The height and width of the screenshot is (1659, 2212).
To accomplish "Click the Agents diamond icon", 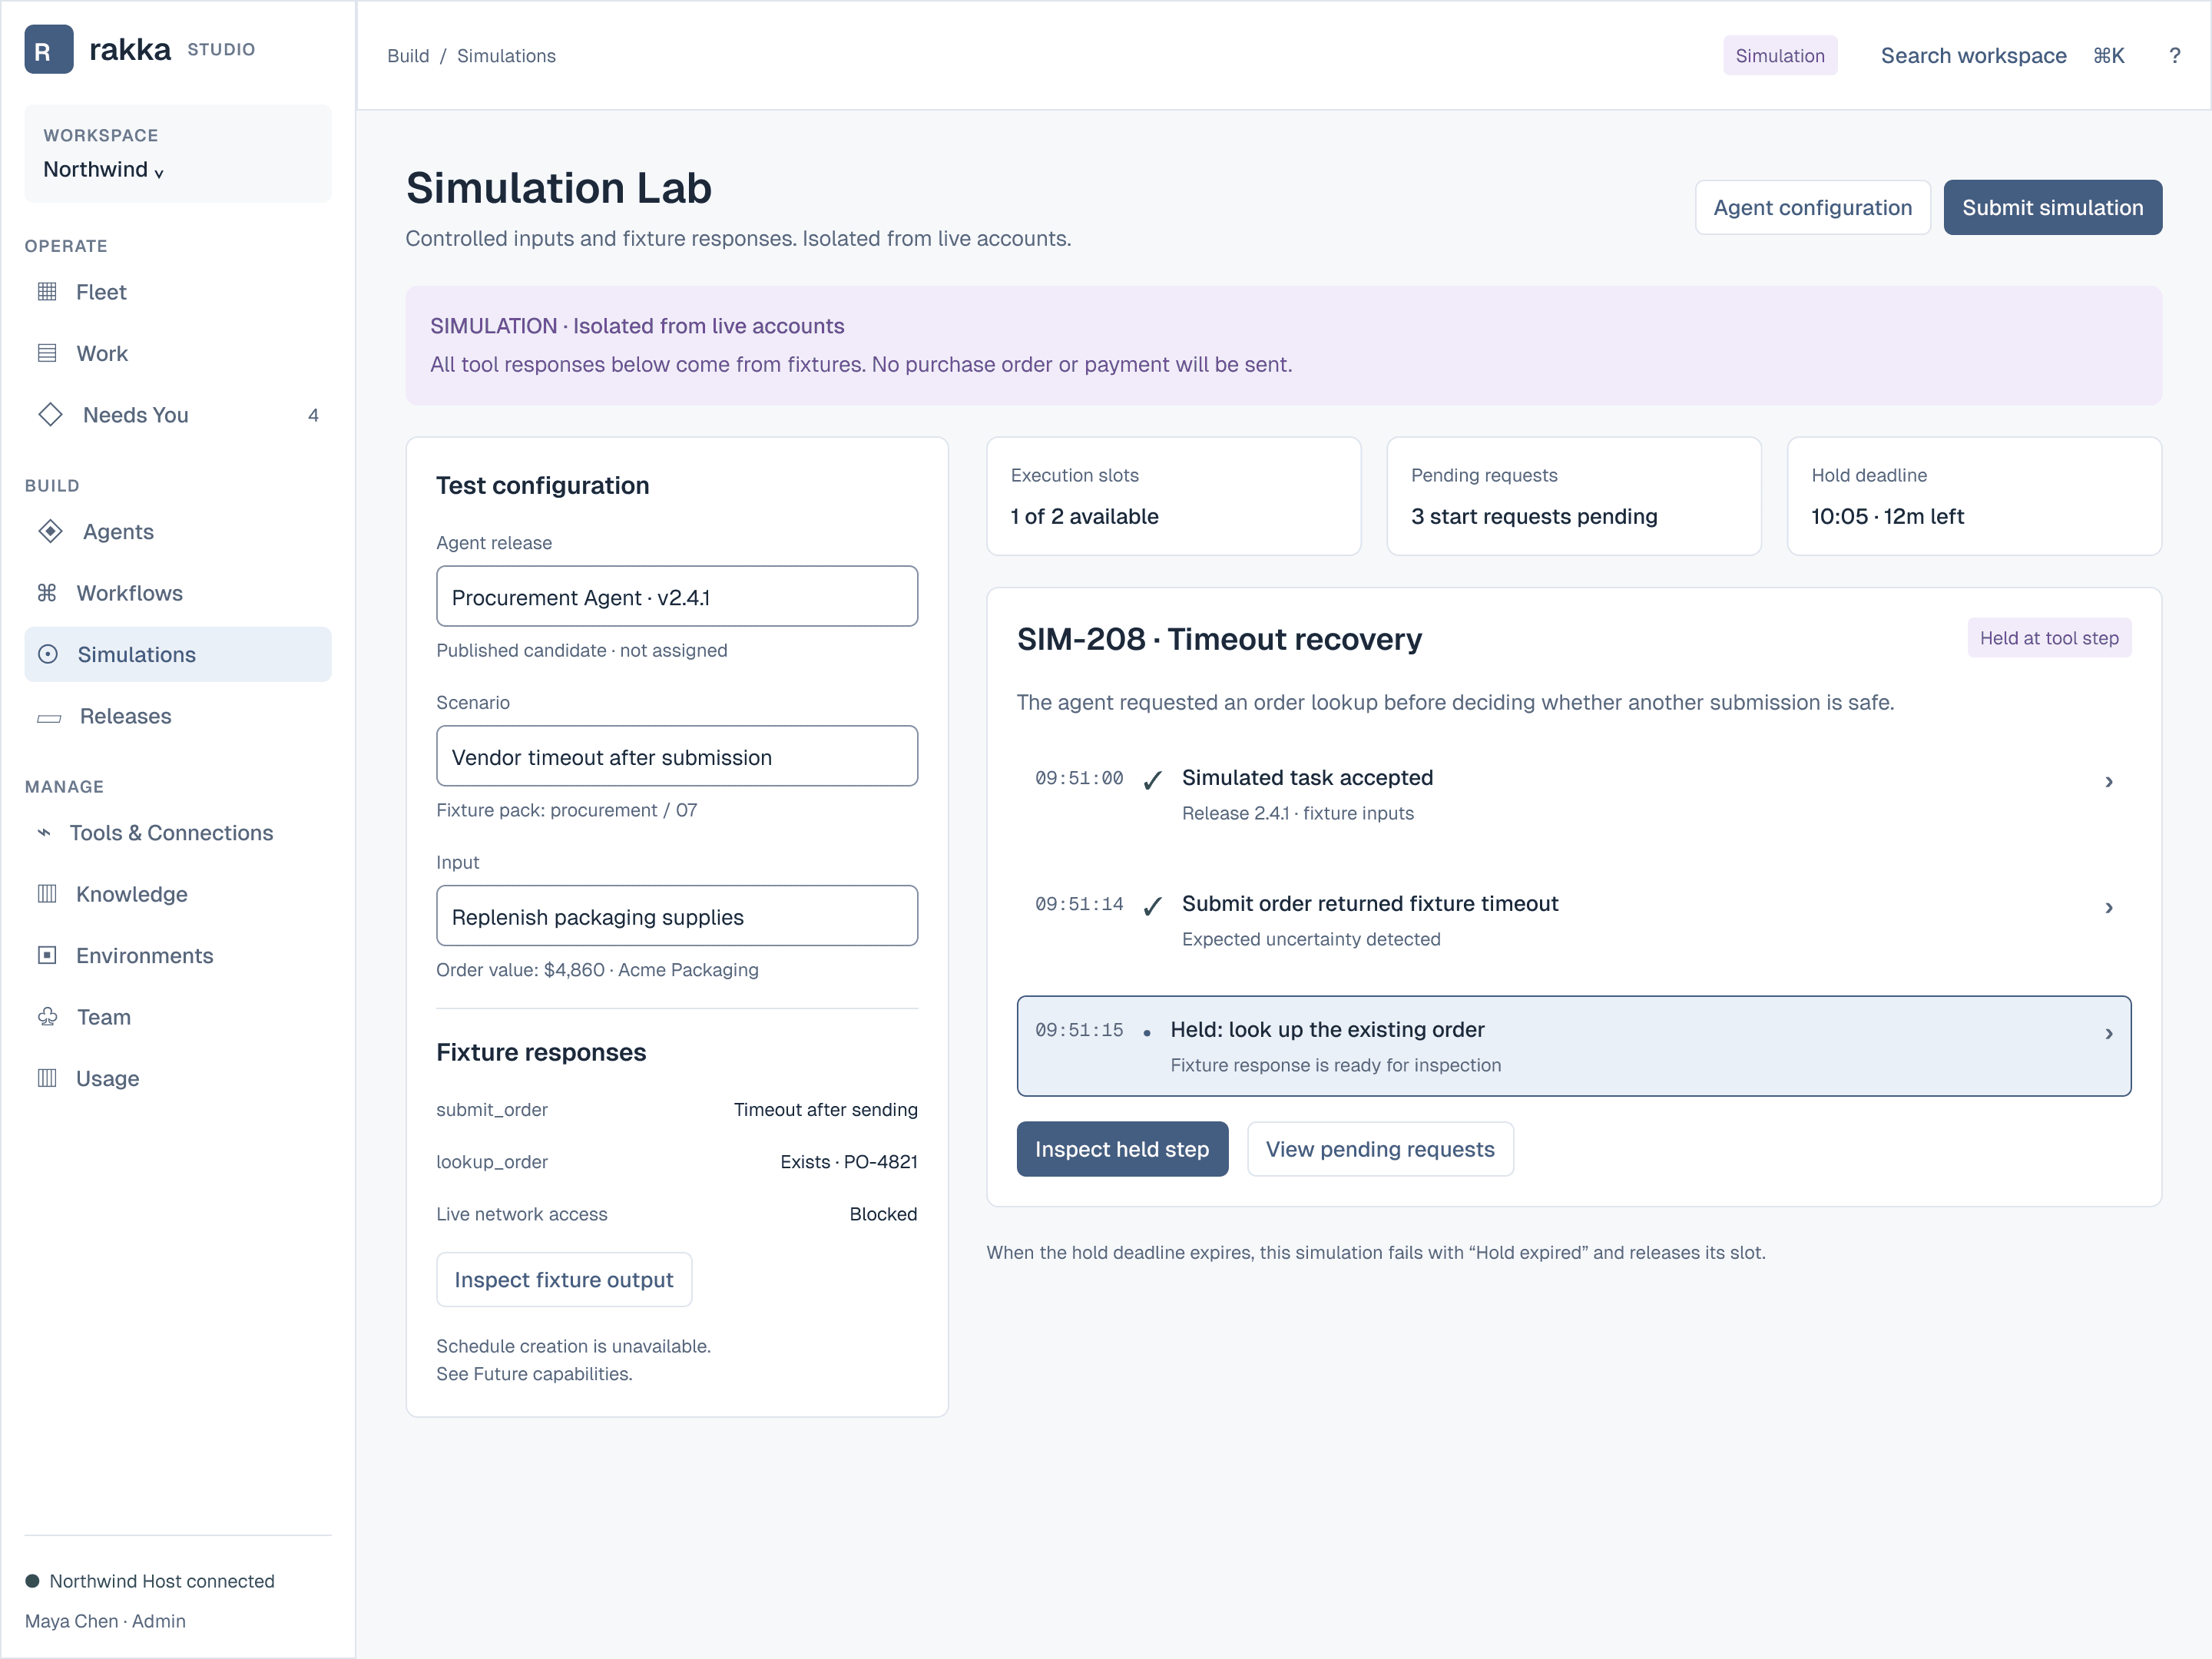I will tap(50, 531).
